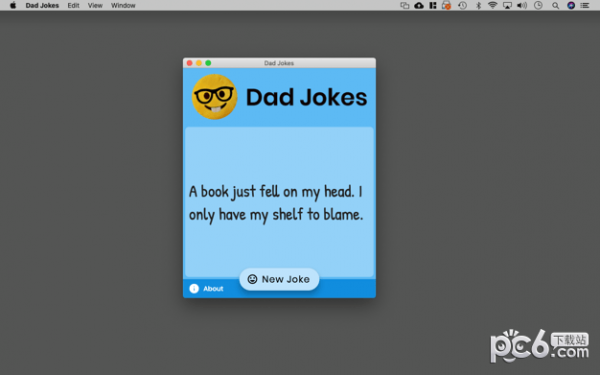The image size is (600, 375).
Task: Open the Bluetooth status menu
Action: 478,5
